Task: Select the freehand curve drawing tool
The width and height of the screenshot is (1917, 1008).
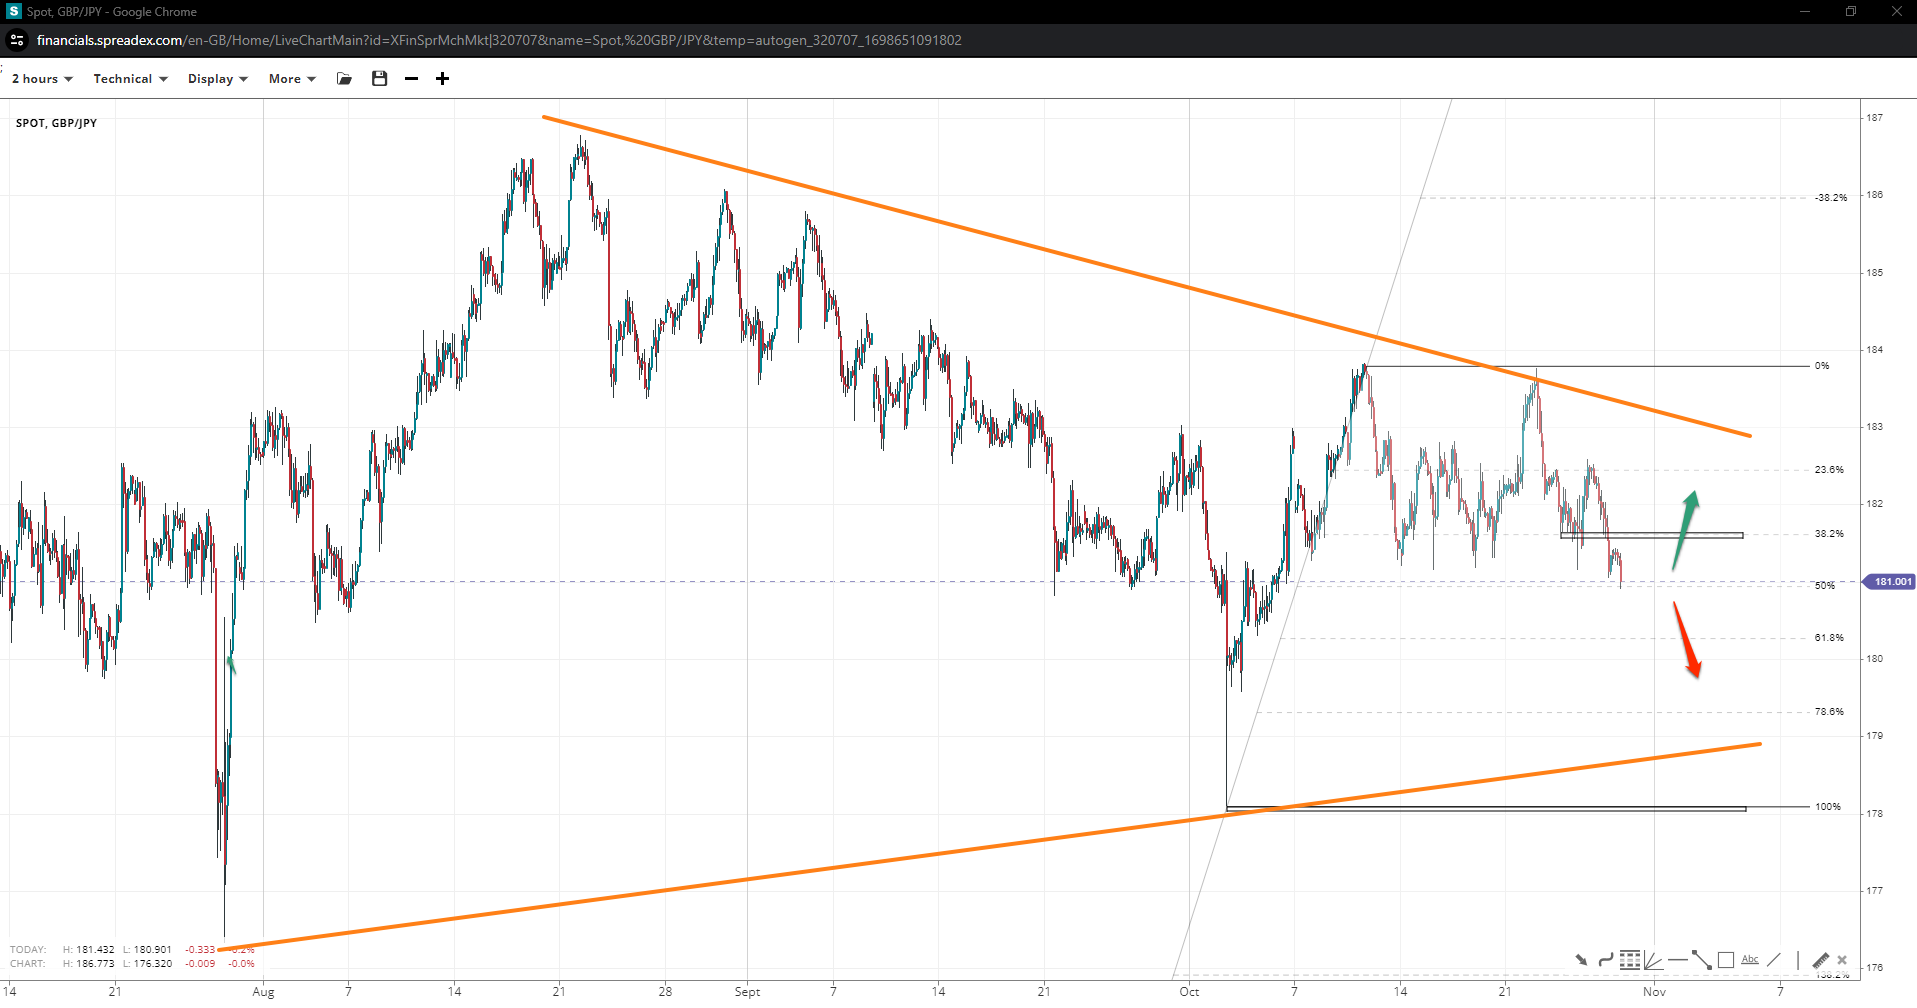Action: point(1605,960)
